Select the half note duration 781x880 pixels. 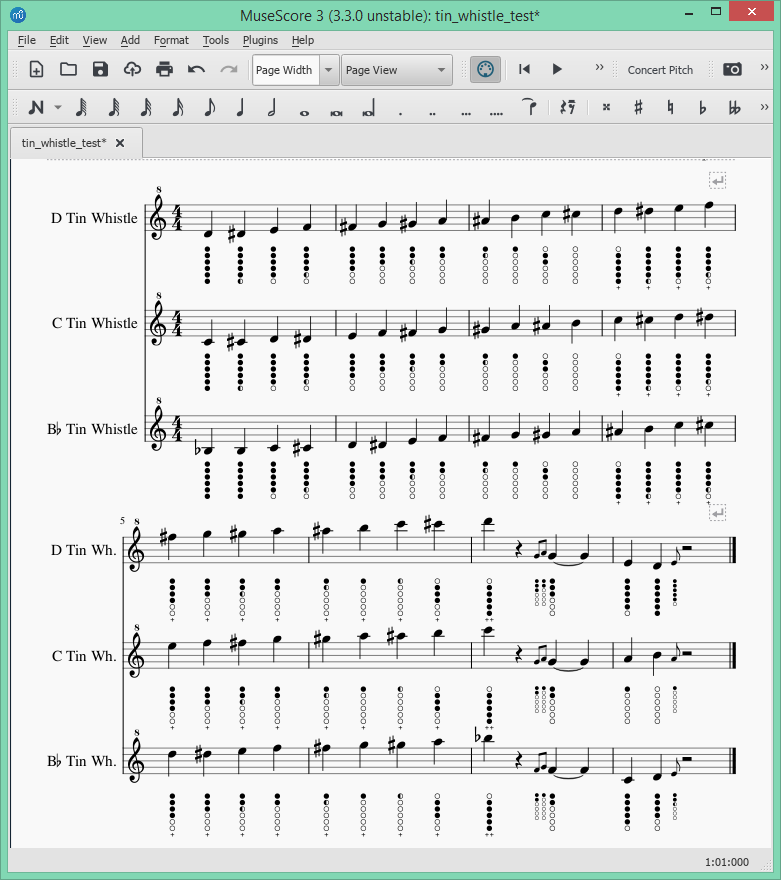click(x=272, y=107)
